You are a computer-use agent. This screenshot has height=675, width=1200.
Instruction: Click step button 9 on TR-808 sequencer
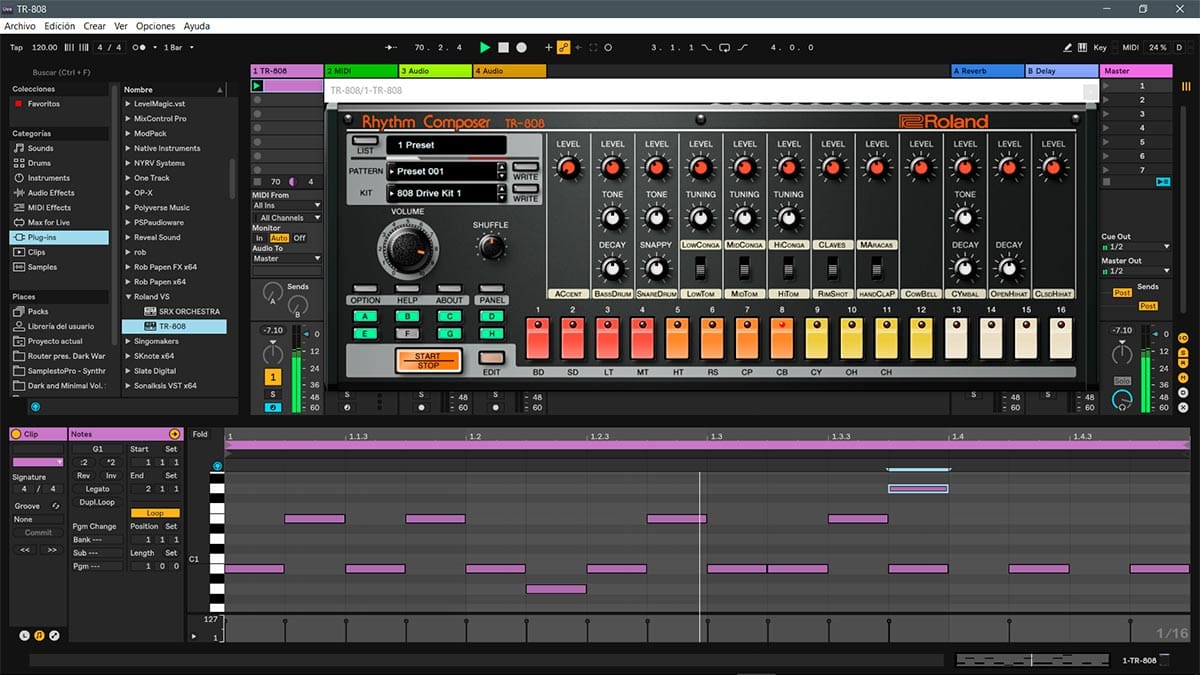[x=817, y=339]
